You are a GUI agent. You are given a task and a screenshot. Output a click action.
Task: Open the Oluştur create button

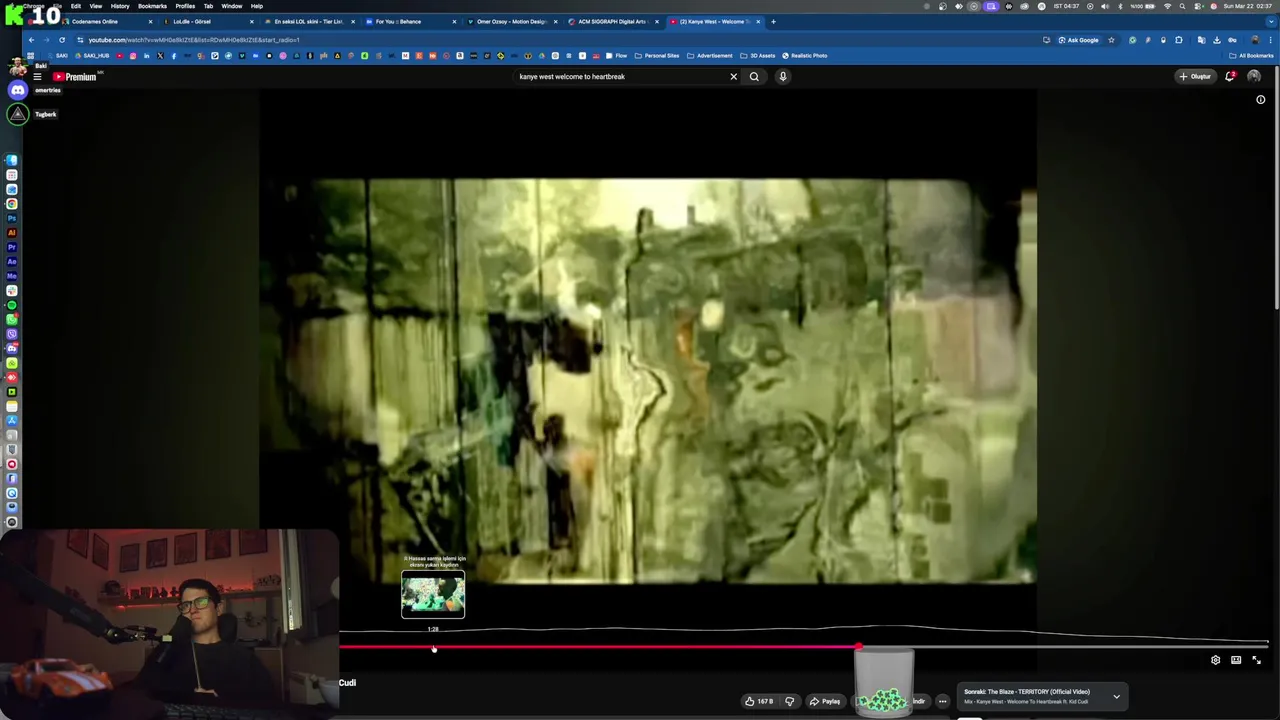point(1195,76)
